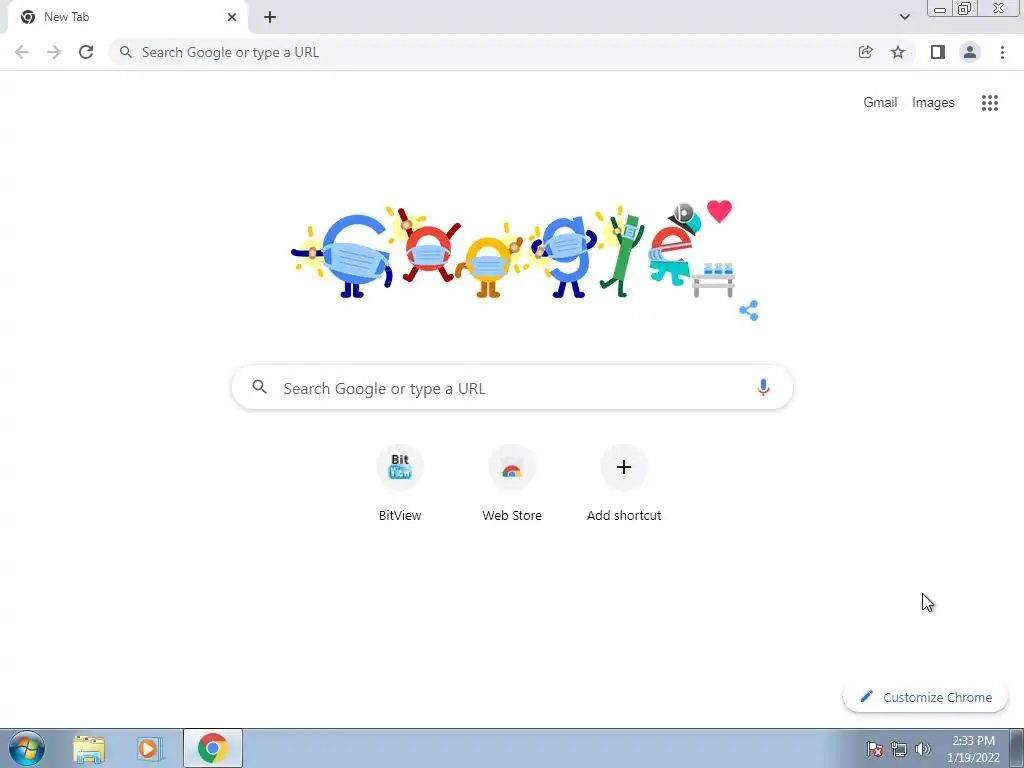Image resolution: width=1024 pixels, height=768 pixels.
Task: Click the Customize Chrome button
Action: [925, 697]
